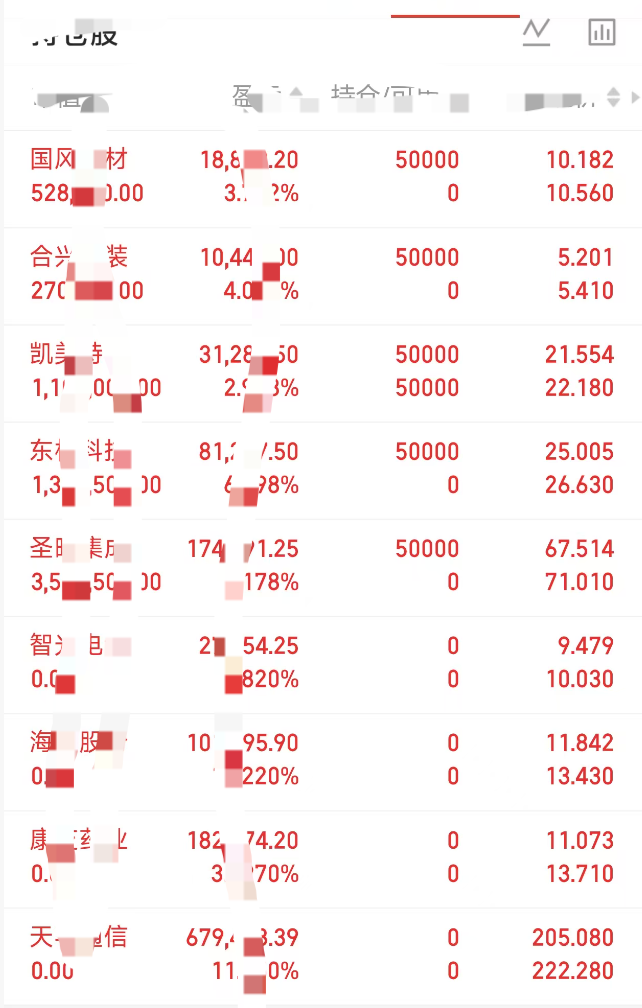This screenshot has width=642, height=1008.
Task: Click the first market value column header
Action: click(x=71, y=101)
